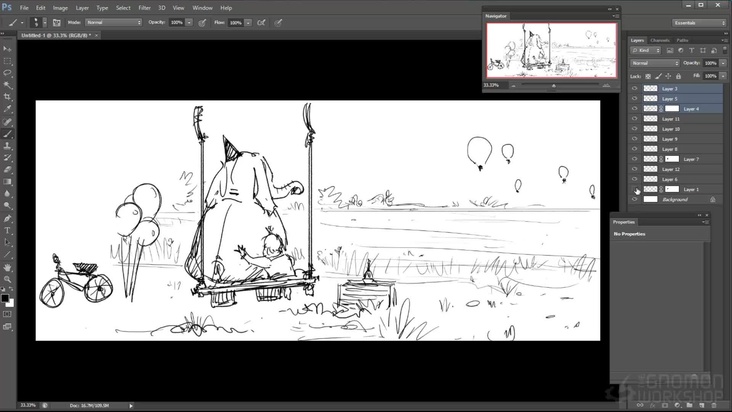Open the File menu
The width and height of the screenshot is (732, 412).
(24, 8)
